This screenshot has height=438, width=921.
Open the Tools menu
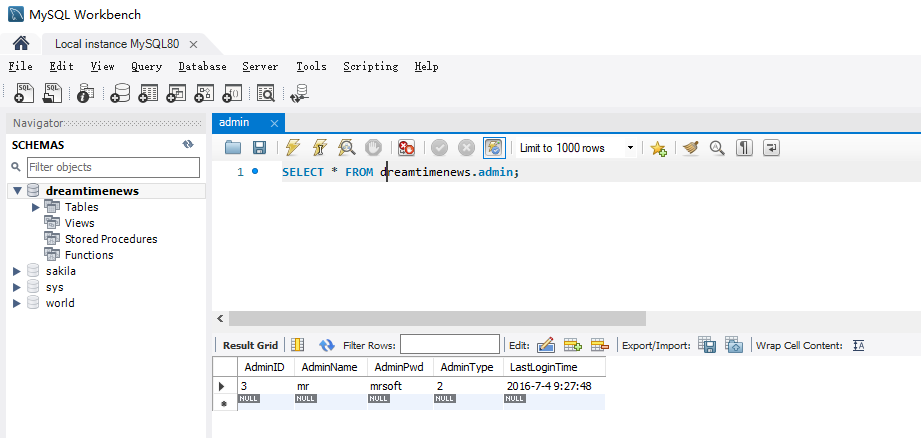[x=311, y=66]
